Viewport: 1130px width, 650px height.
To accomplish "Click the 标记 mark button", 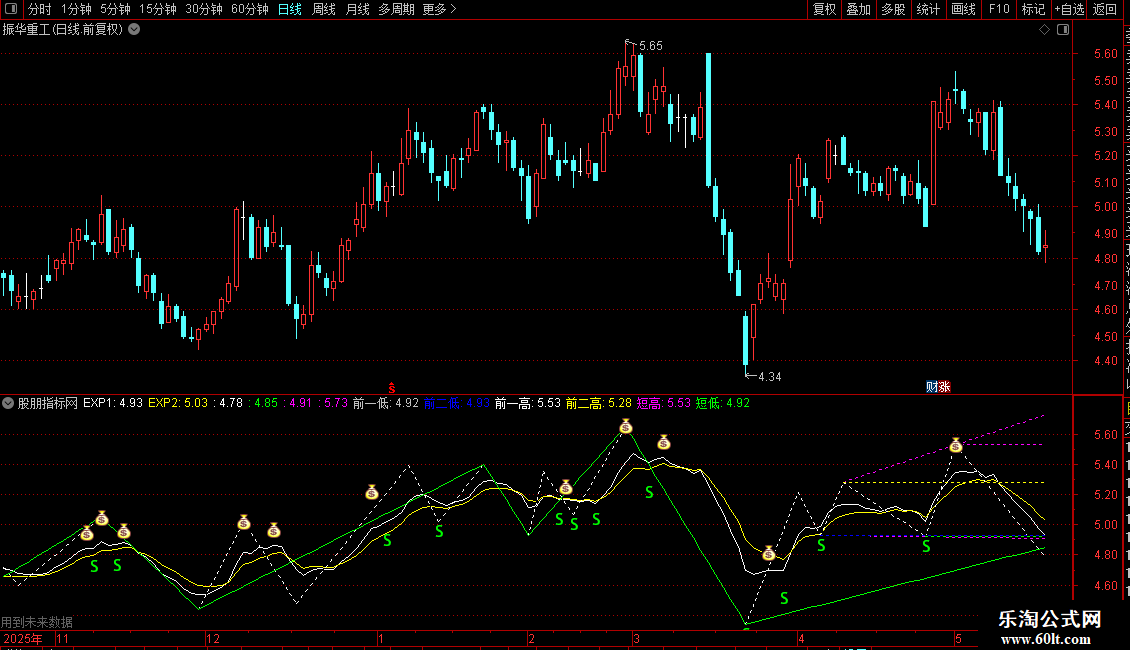I will click(1033, 9).
